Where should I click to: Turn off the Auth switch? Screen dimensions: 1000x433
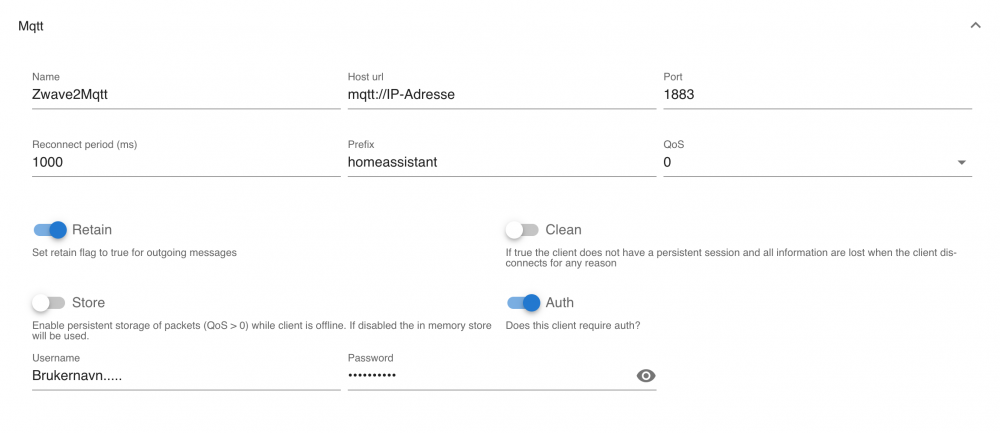[523, 302]
